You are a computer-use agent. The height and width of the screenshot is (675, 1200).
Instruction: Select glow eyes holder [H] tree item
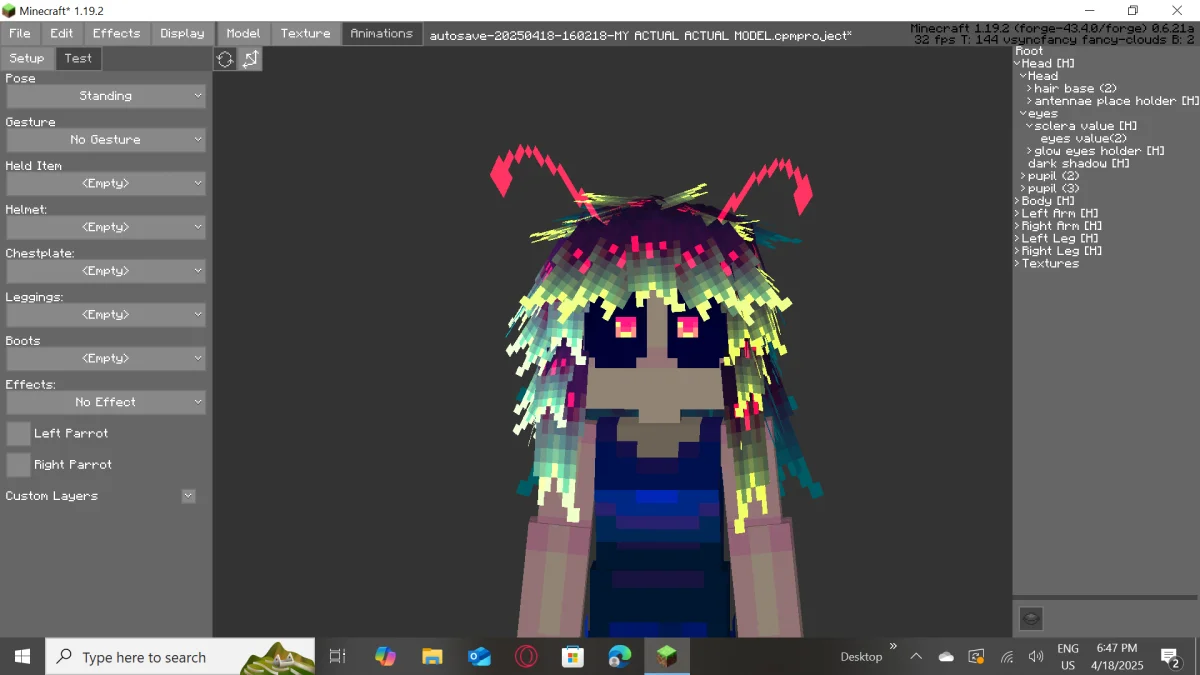coord(1099,151)
